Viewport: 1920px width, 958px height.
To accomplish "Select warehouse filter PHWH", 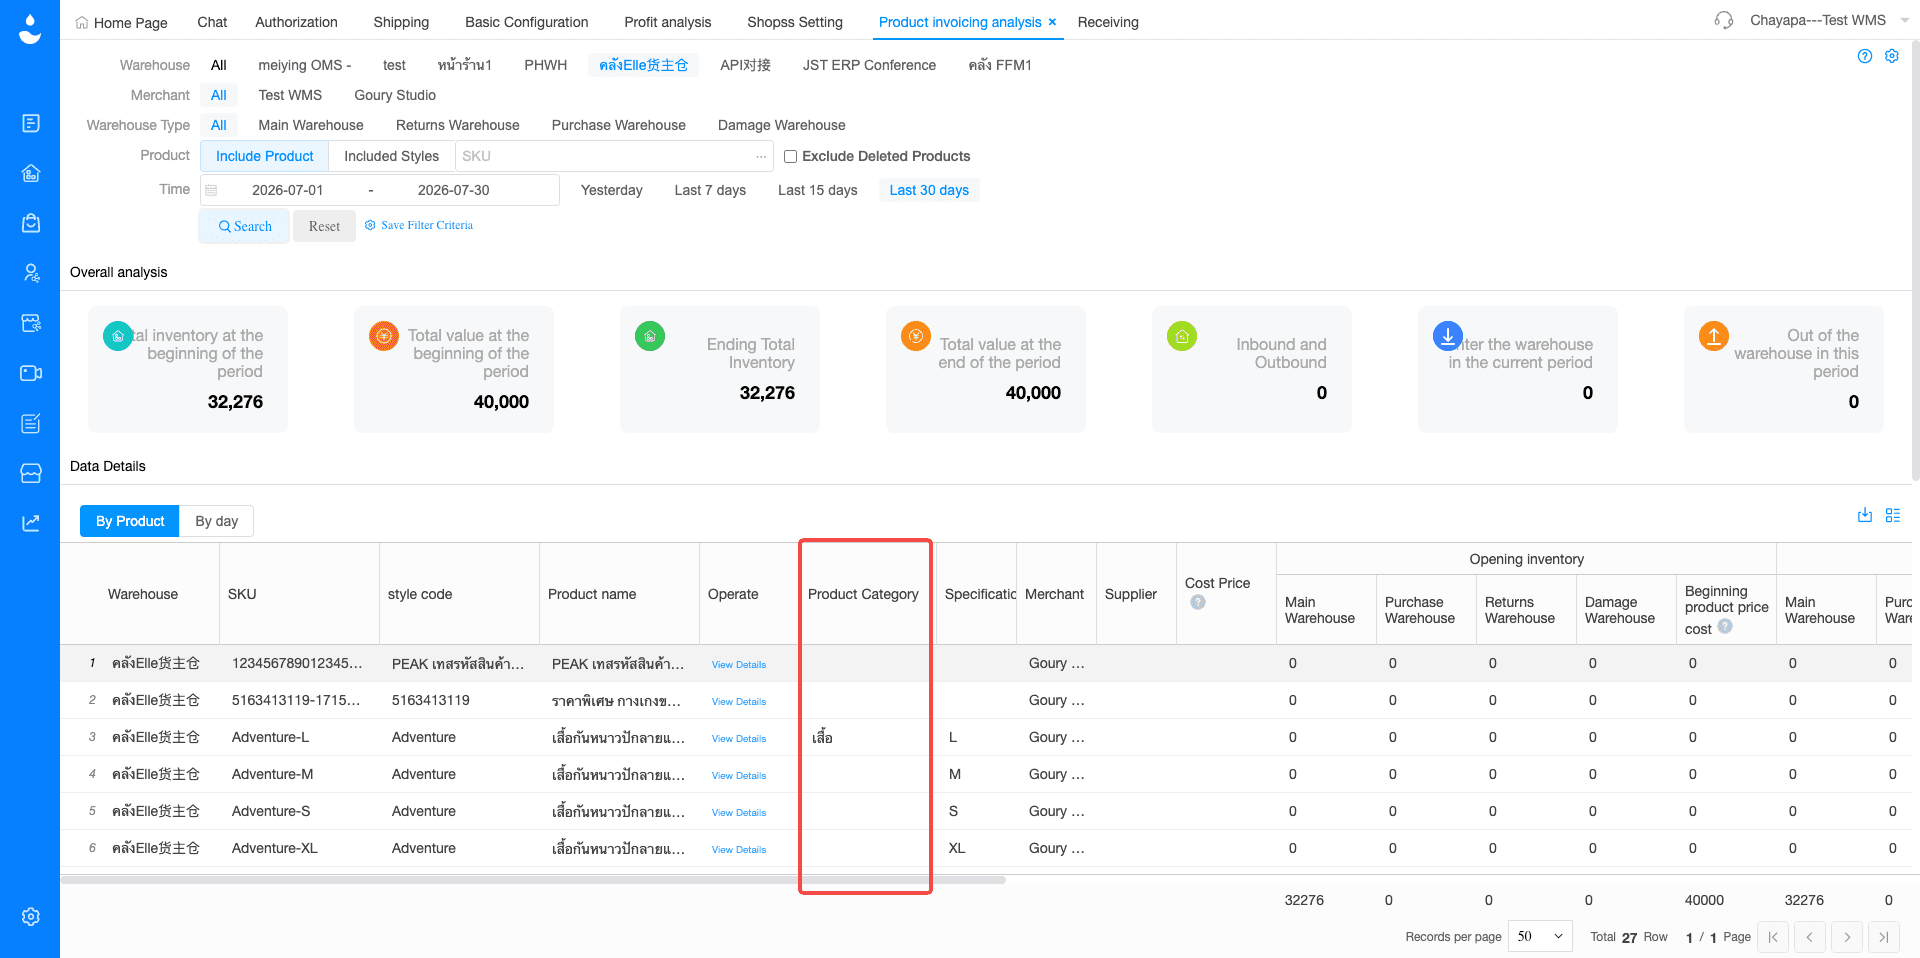I will click(546, 65).
